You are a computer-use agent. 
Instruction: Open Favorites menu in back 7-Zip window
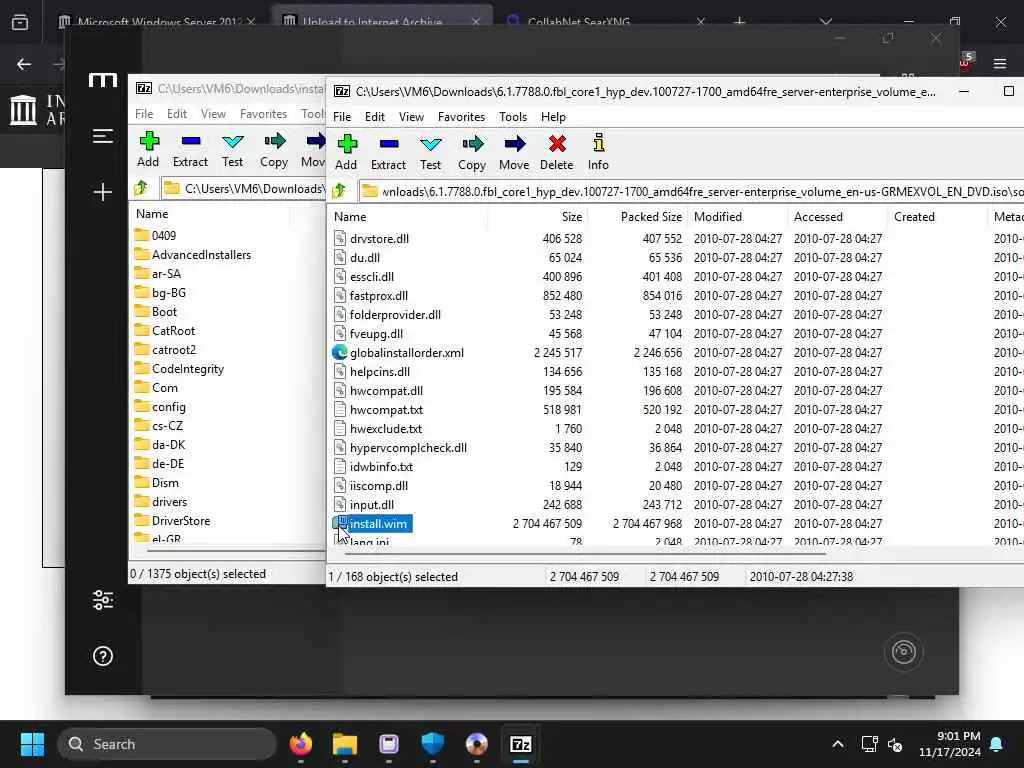263,114
